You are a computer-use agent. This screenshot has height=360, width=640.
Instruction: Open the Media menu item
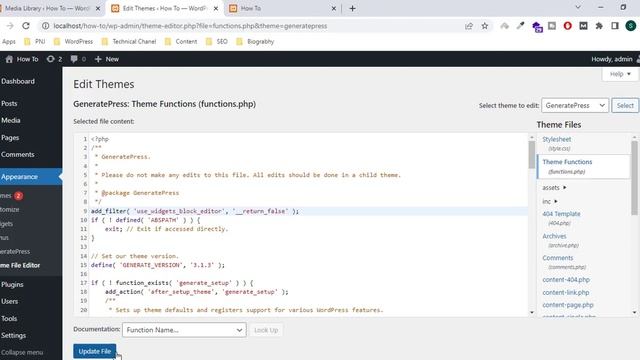click(11, 120)
